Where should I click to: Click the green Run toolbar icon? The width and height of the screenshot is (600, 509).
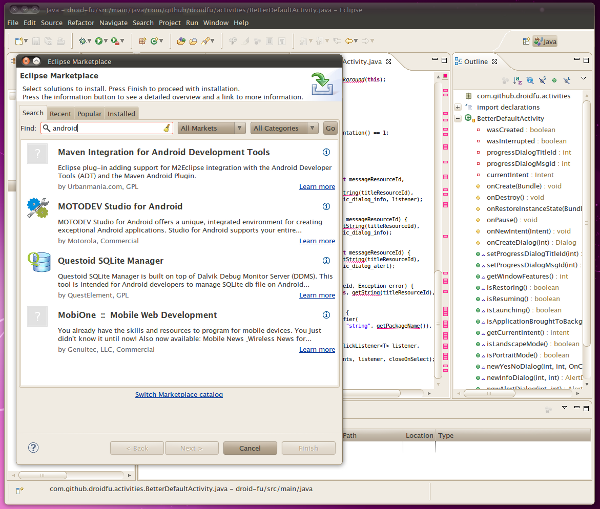pyautogui.click(x=99, y=41)
